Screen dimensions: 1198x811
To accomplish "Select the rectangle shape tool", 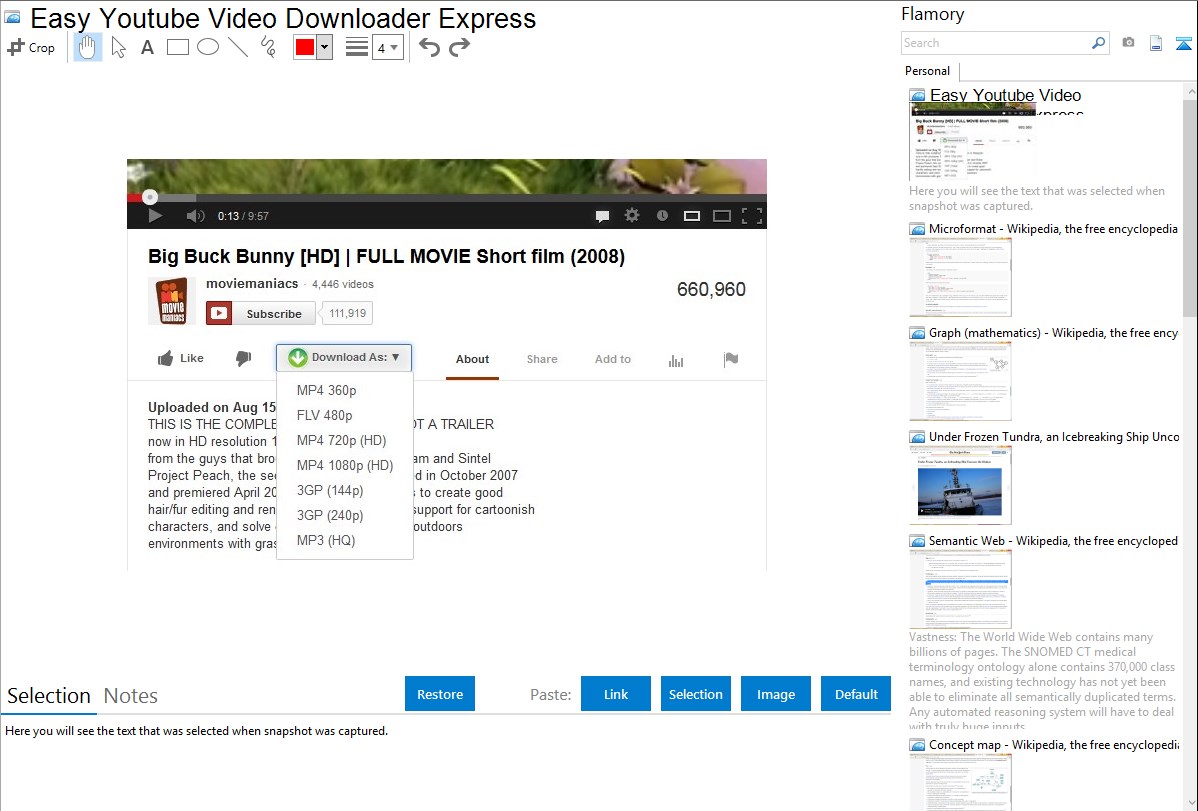I will click(177, 47).
